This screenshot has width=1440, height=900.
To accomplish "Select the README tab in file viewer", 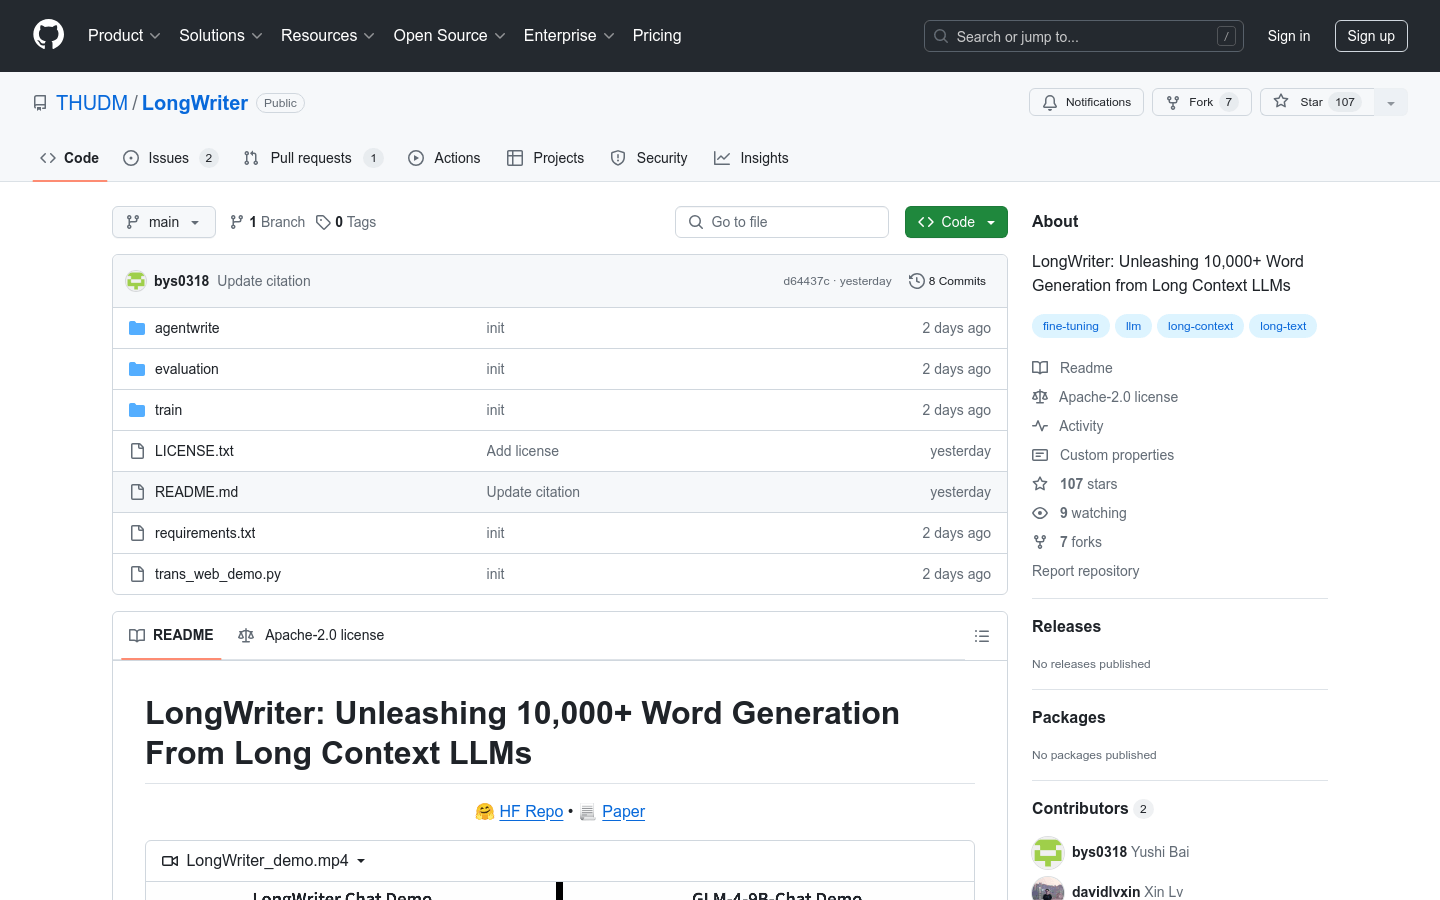I will (x=171, y=635).
